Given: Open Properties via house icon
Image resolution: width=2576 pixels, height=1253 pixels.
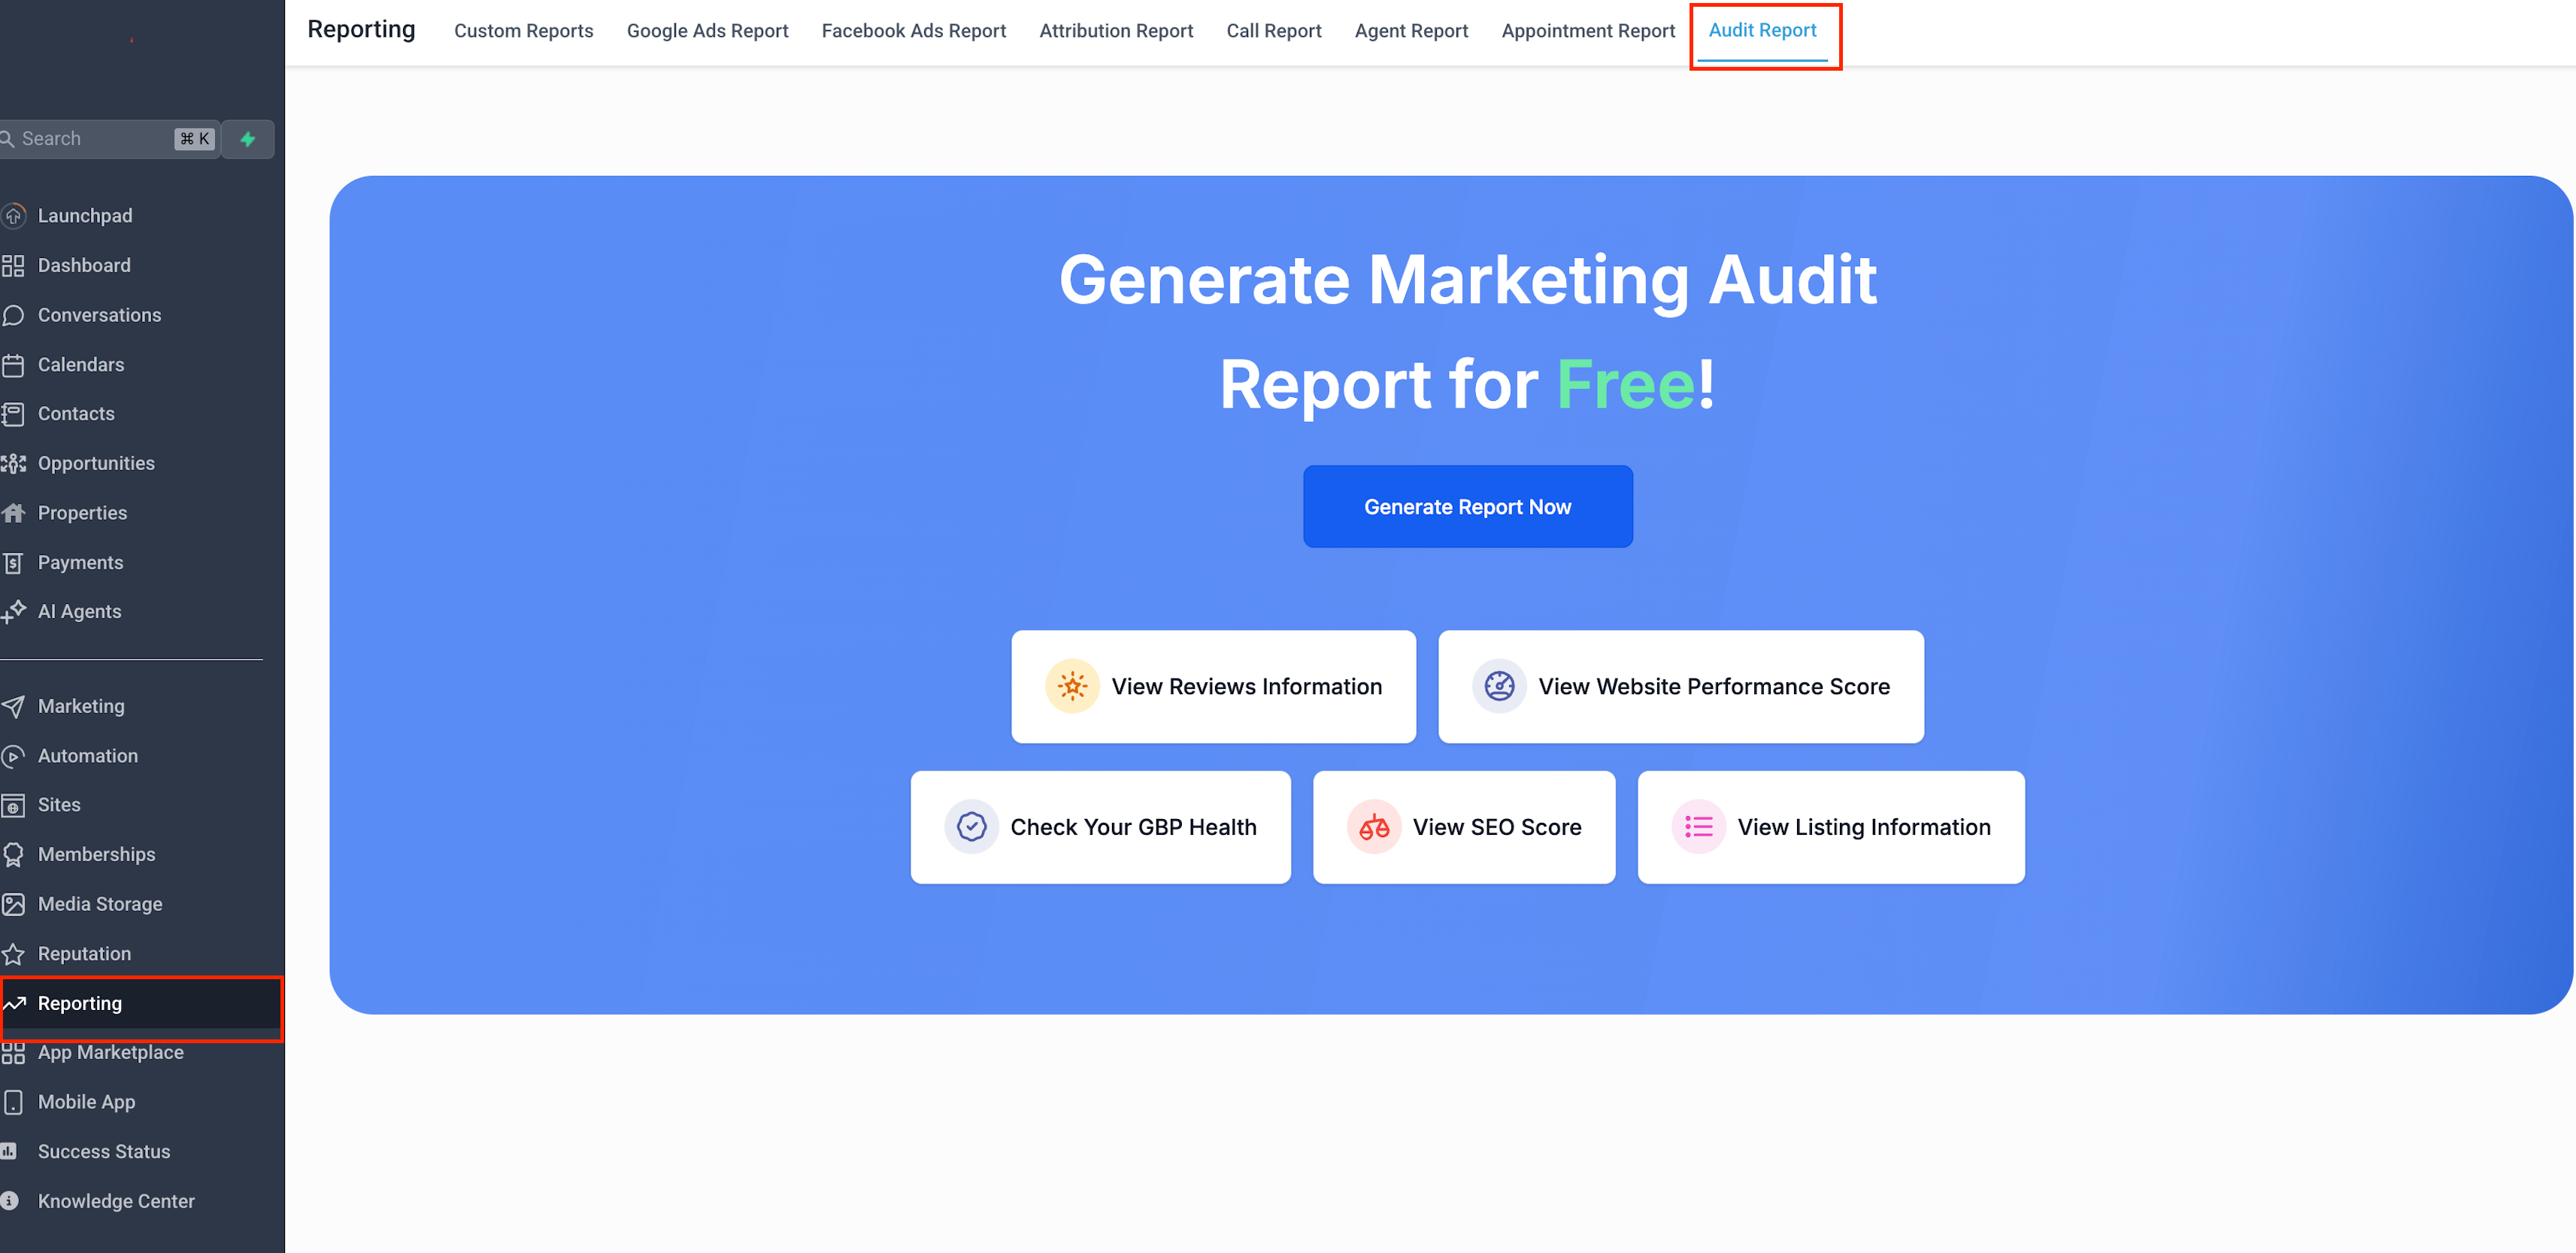Looking at the screenshot, I should [x=13, y=513].
